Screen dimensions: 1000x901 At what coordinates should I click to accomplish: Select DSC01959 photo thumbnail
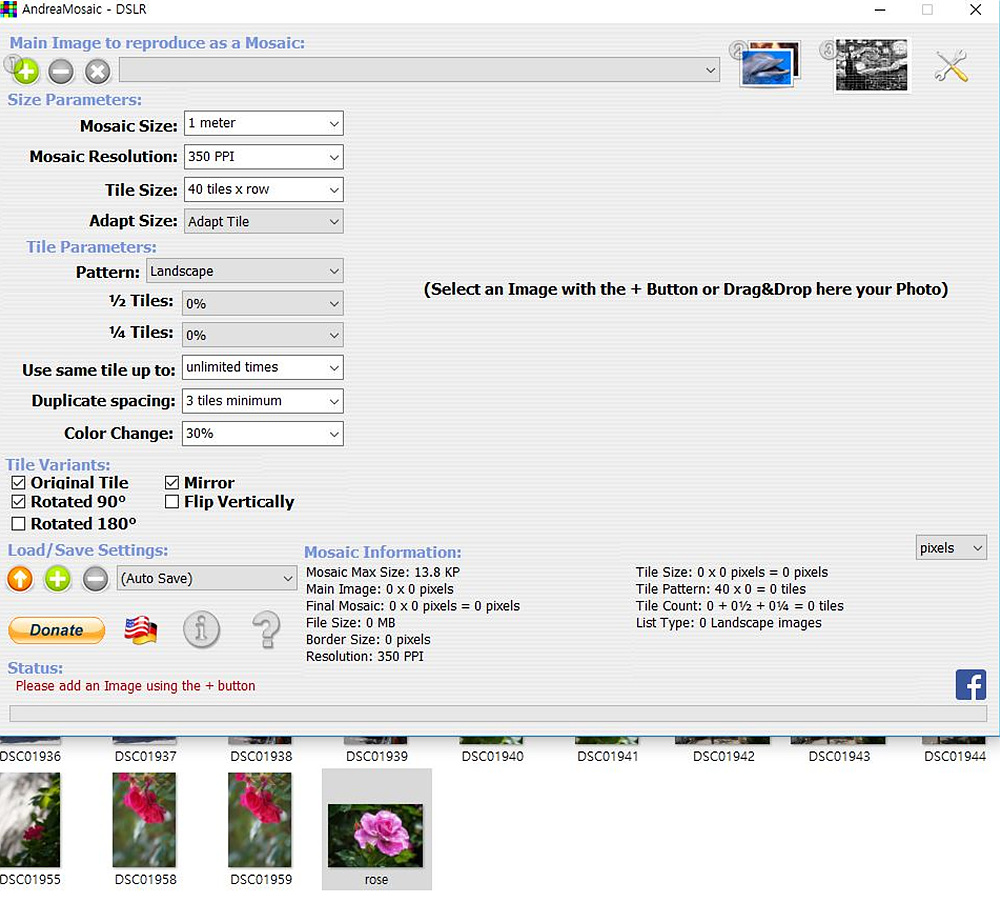click(260, 820)
